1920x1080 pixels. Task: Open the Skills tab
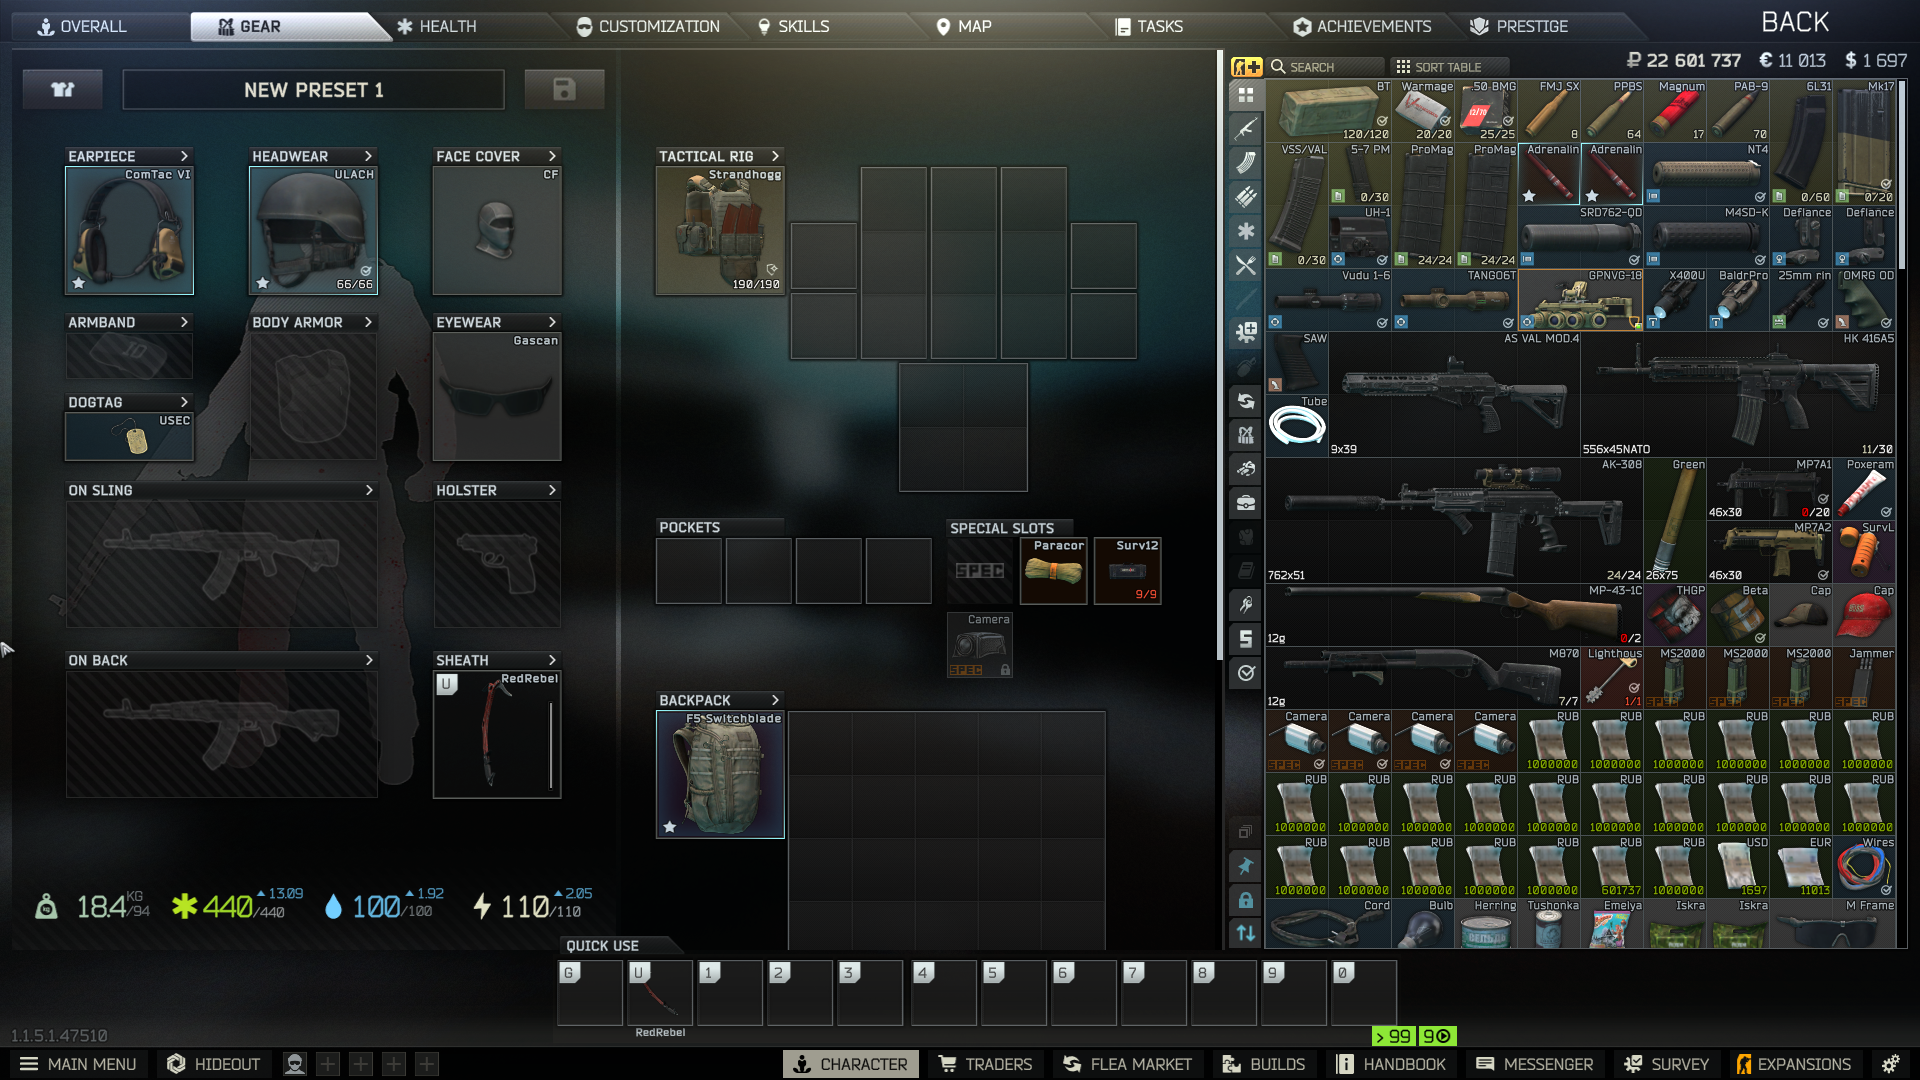point(794,27)
